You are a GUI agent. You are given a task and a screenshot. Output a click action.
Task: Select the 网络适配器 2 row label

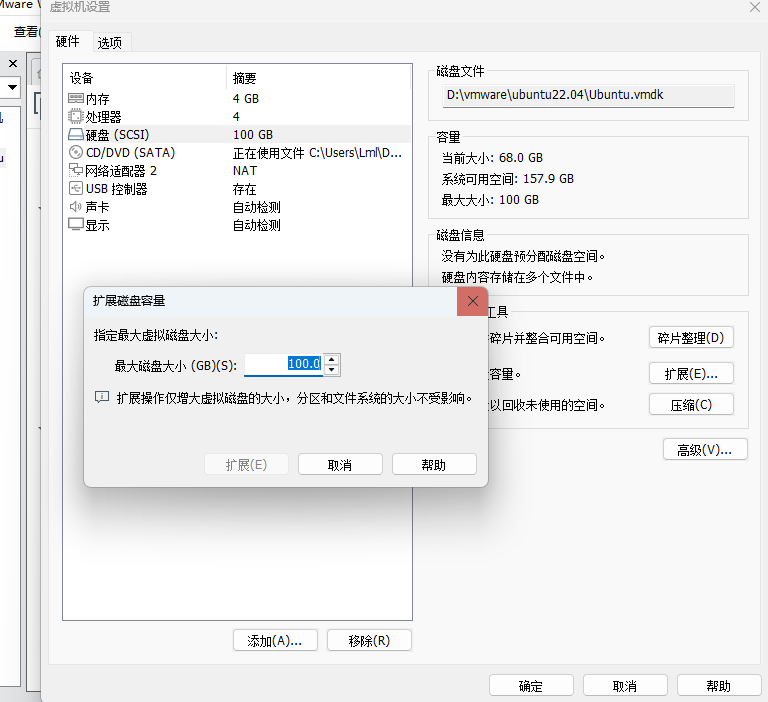pyautogui.click(x=121, y=171)
